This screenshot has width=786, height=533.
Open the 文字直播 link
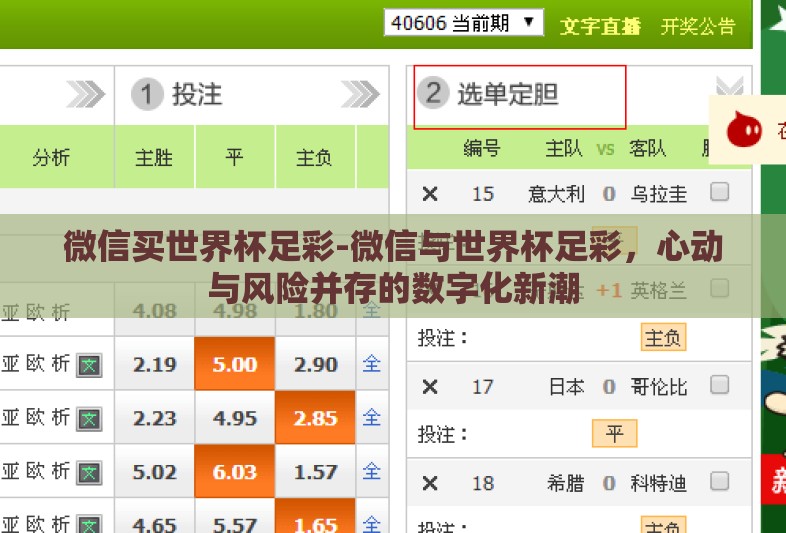coord(600,26)
